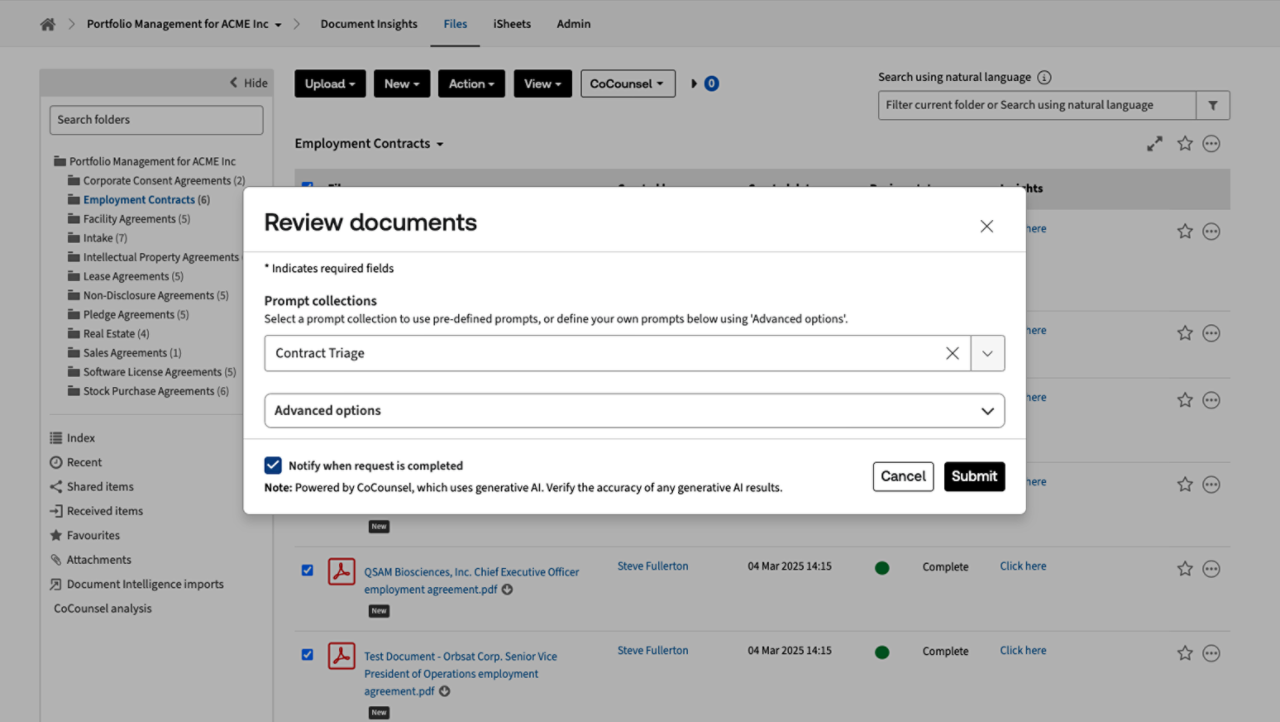Go to the Document Insights tab
This screenshot has width=1280, height=722.
click(x=369, y=24)
